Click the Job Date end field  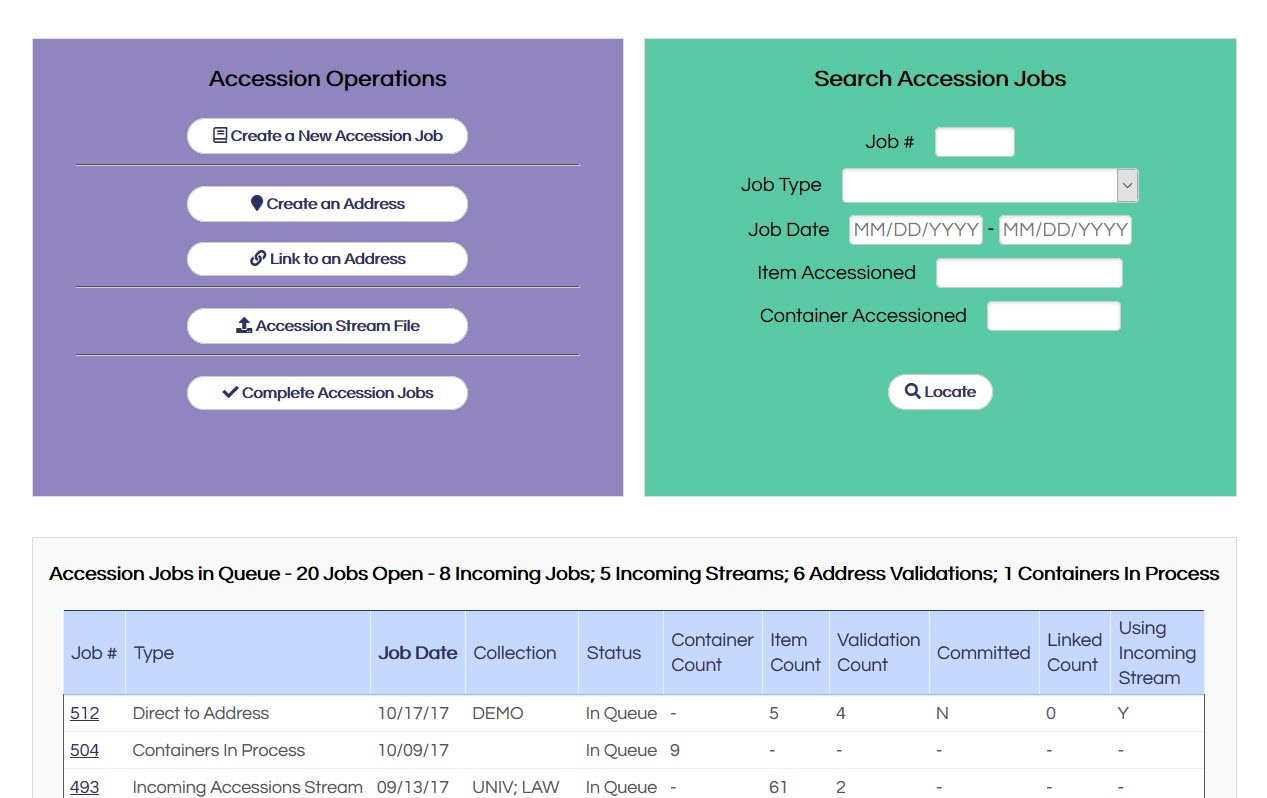(1065, 230)
